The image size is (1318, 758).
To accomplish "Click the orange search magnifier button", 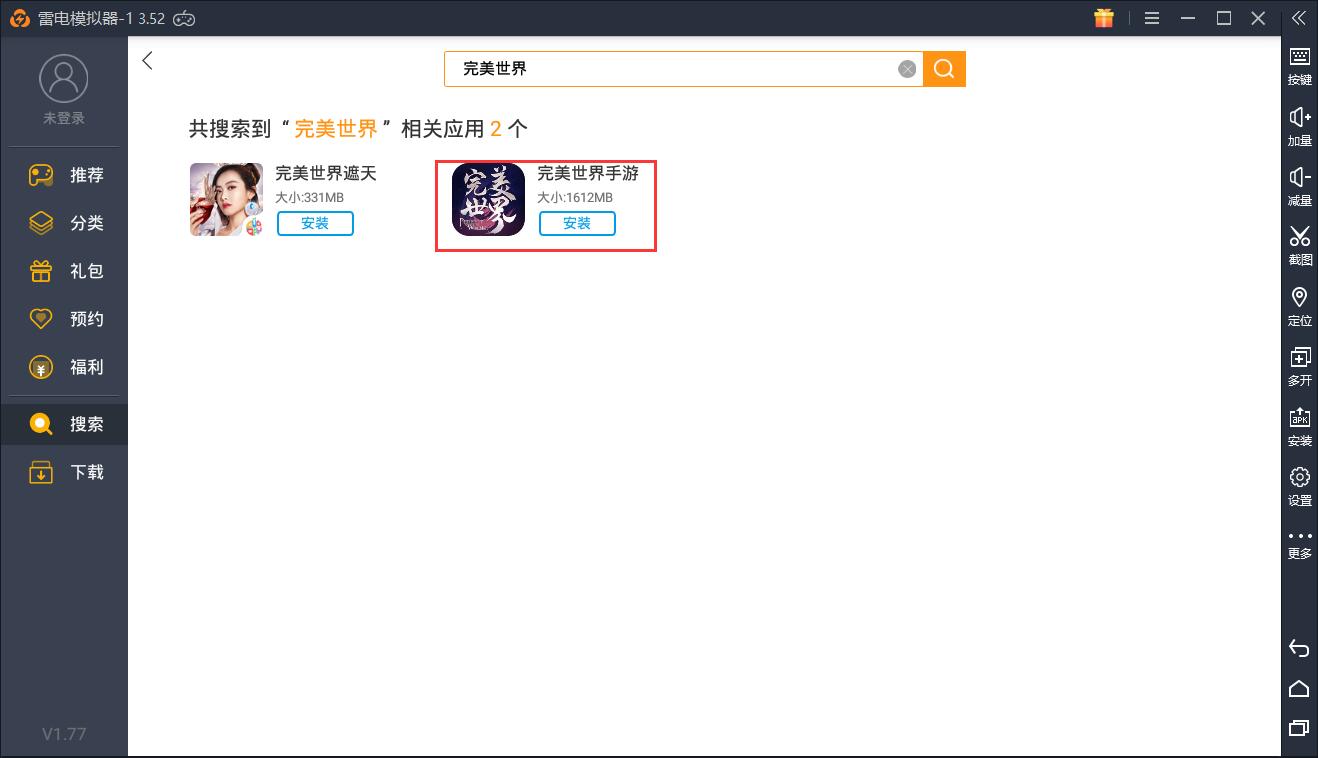I will click(944, 69).
